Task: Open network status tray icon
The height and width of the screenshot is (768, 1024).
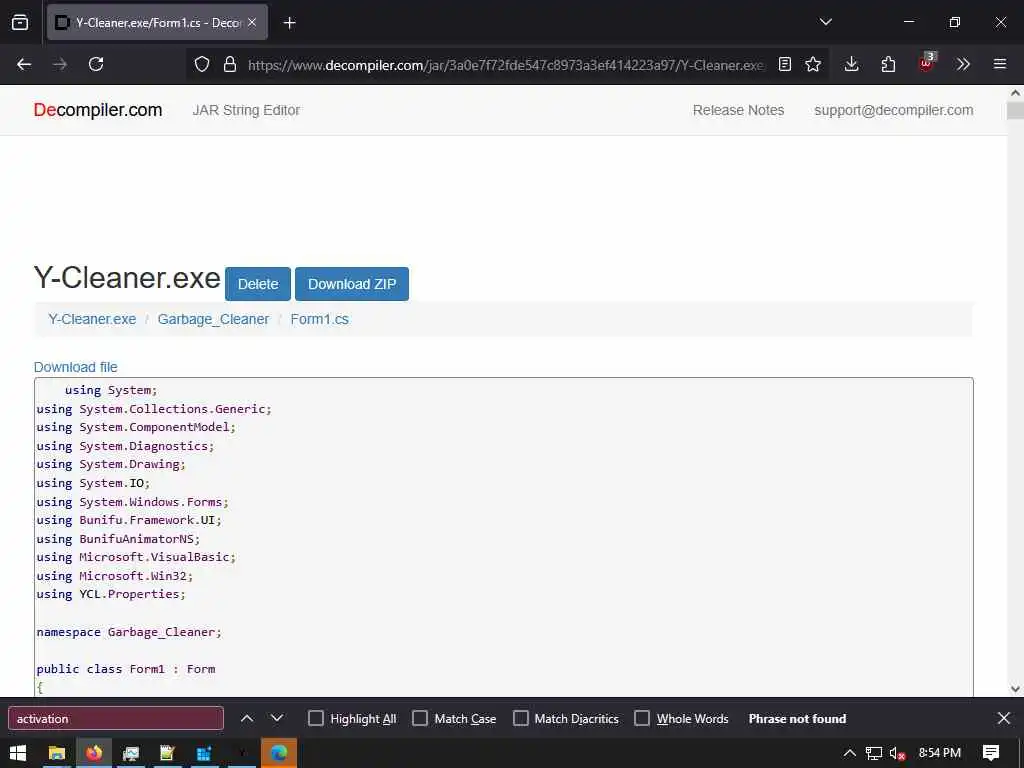Action: tap(874, 753)
